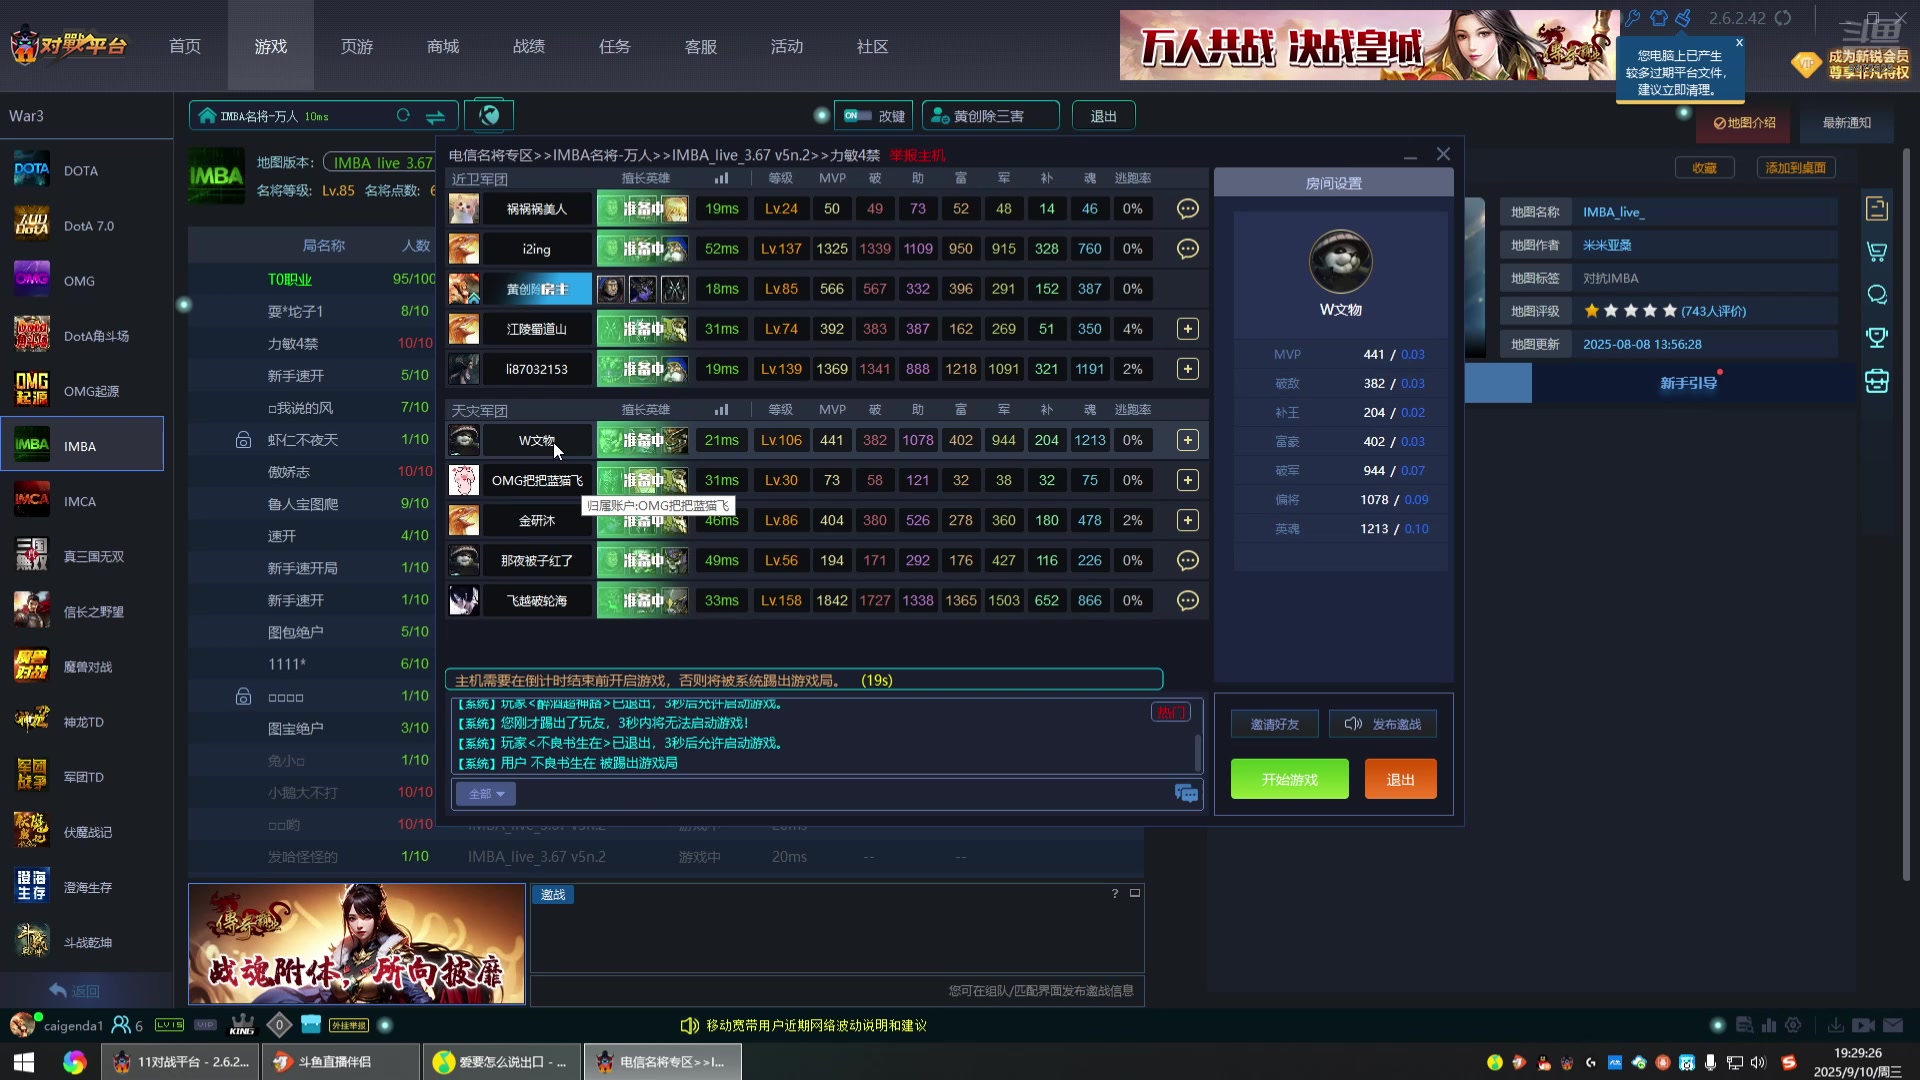Click the 战魂附体 advertisement banner
The height and width of the screenshot is (1080, 1920).
click(357, 943)
